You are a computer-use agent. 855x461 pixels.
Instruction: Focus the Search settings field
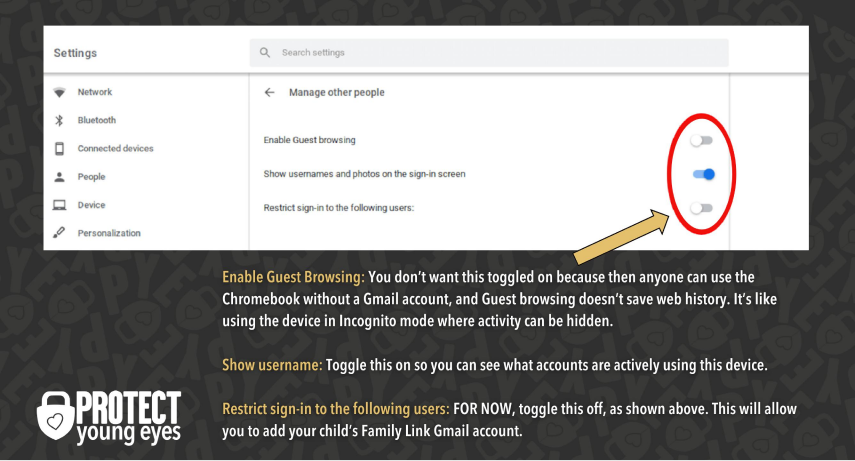(x=489, y=52)
